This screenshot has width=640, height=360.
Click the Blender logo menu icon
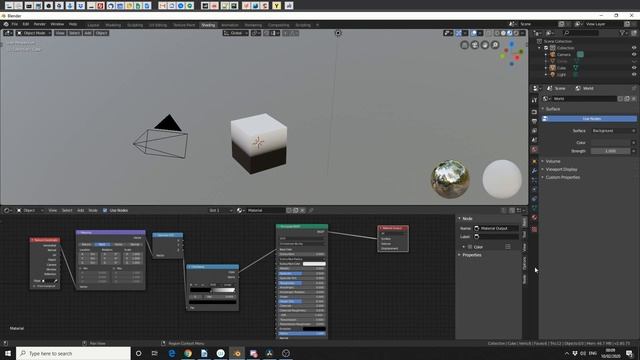click(x=6, y=24)
